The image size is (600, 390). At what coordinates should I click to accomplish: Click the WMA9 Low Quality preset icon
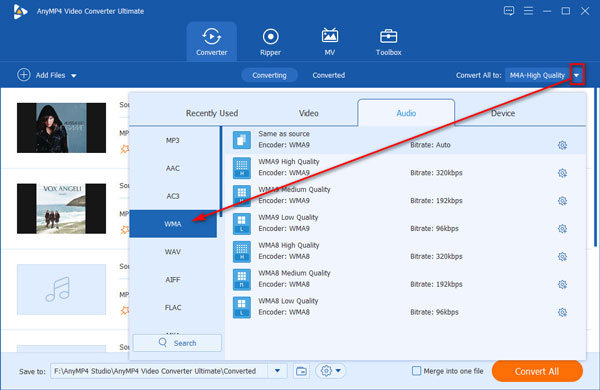[242, 224]
